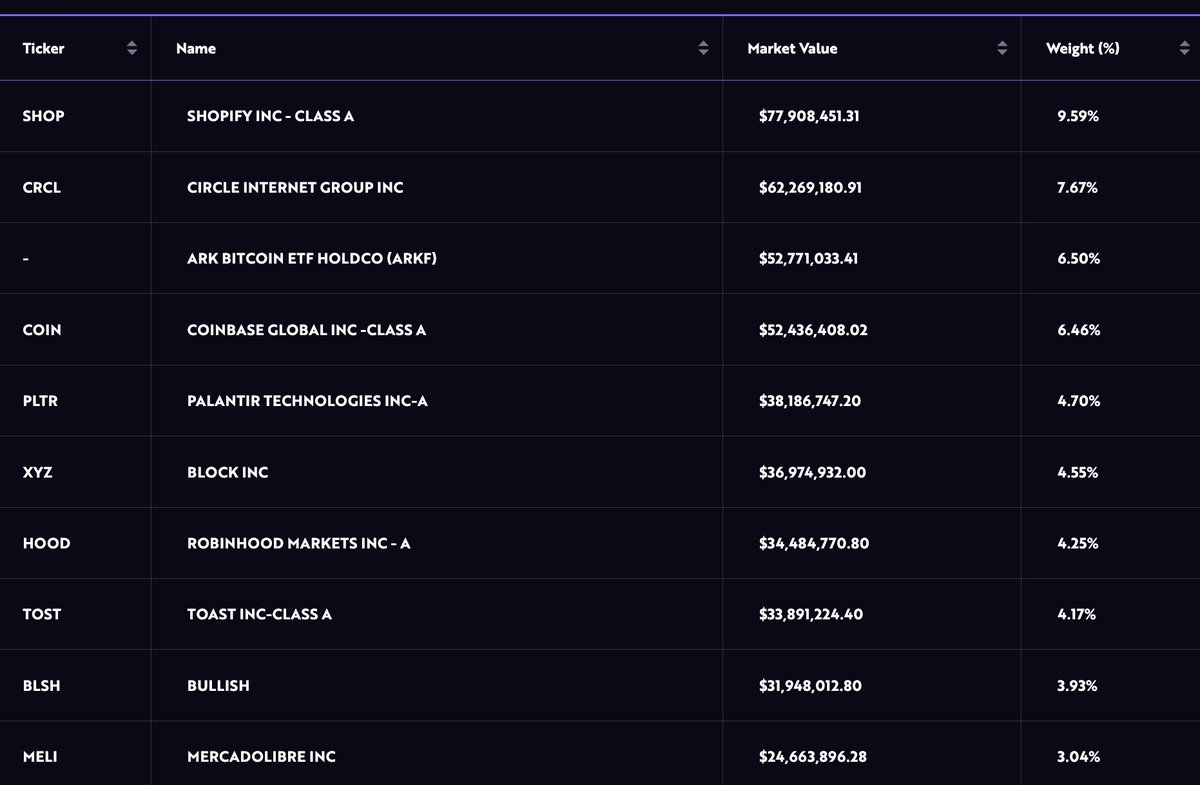The image size is (1200, 785).
Task: Click the Name header label
Action: point(196,48)
